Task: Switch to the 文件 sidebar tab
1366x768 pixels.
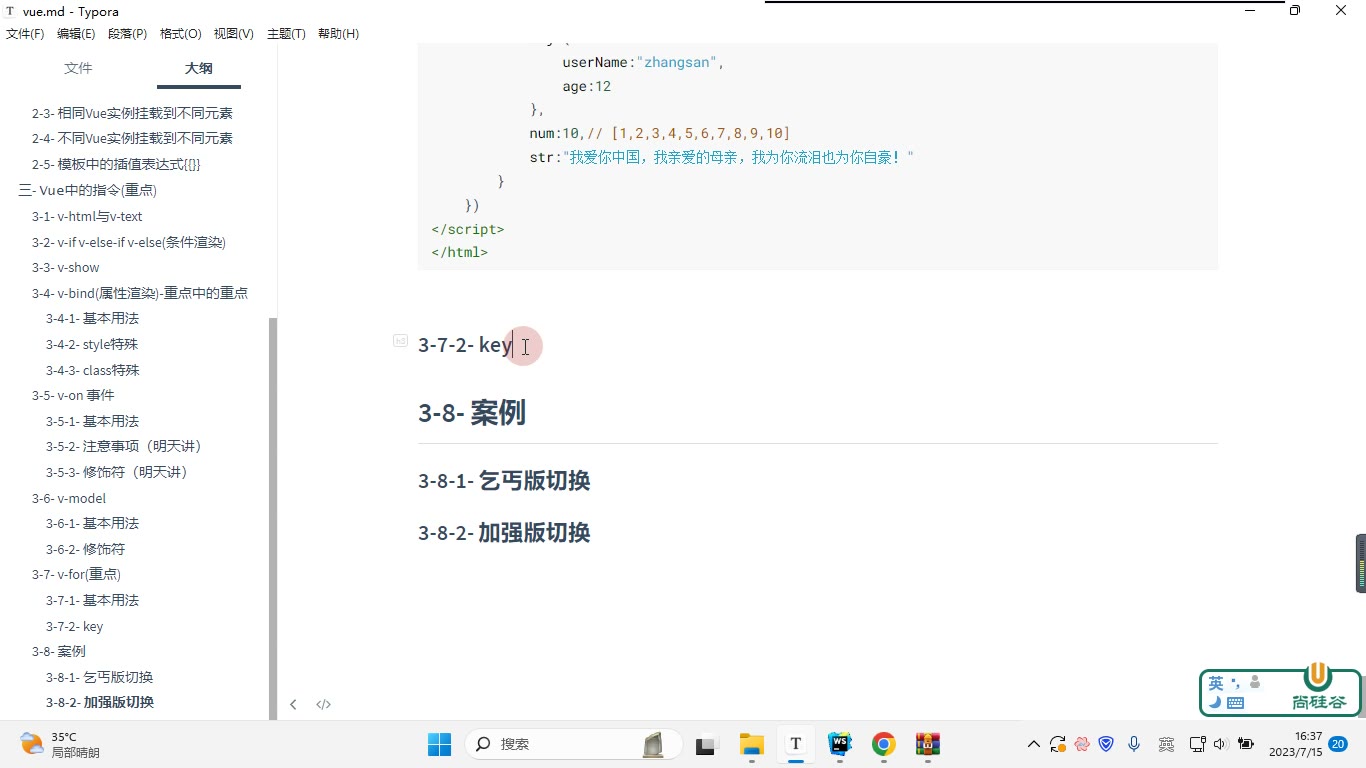Action: click(78, 68)
